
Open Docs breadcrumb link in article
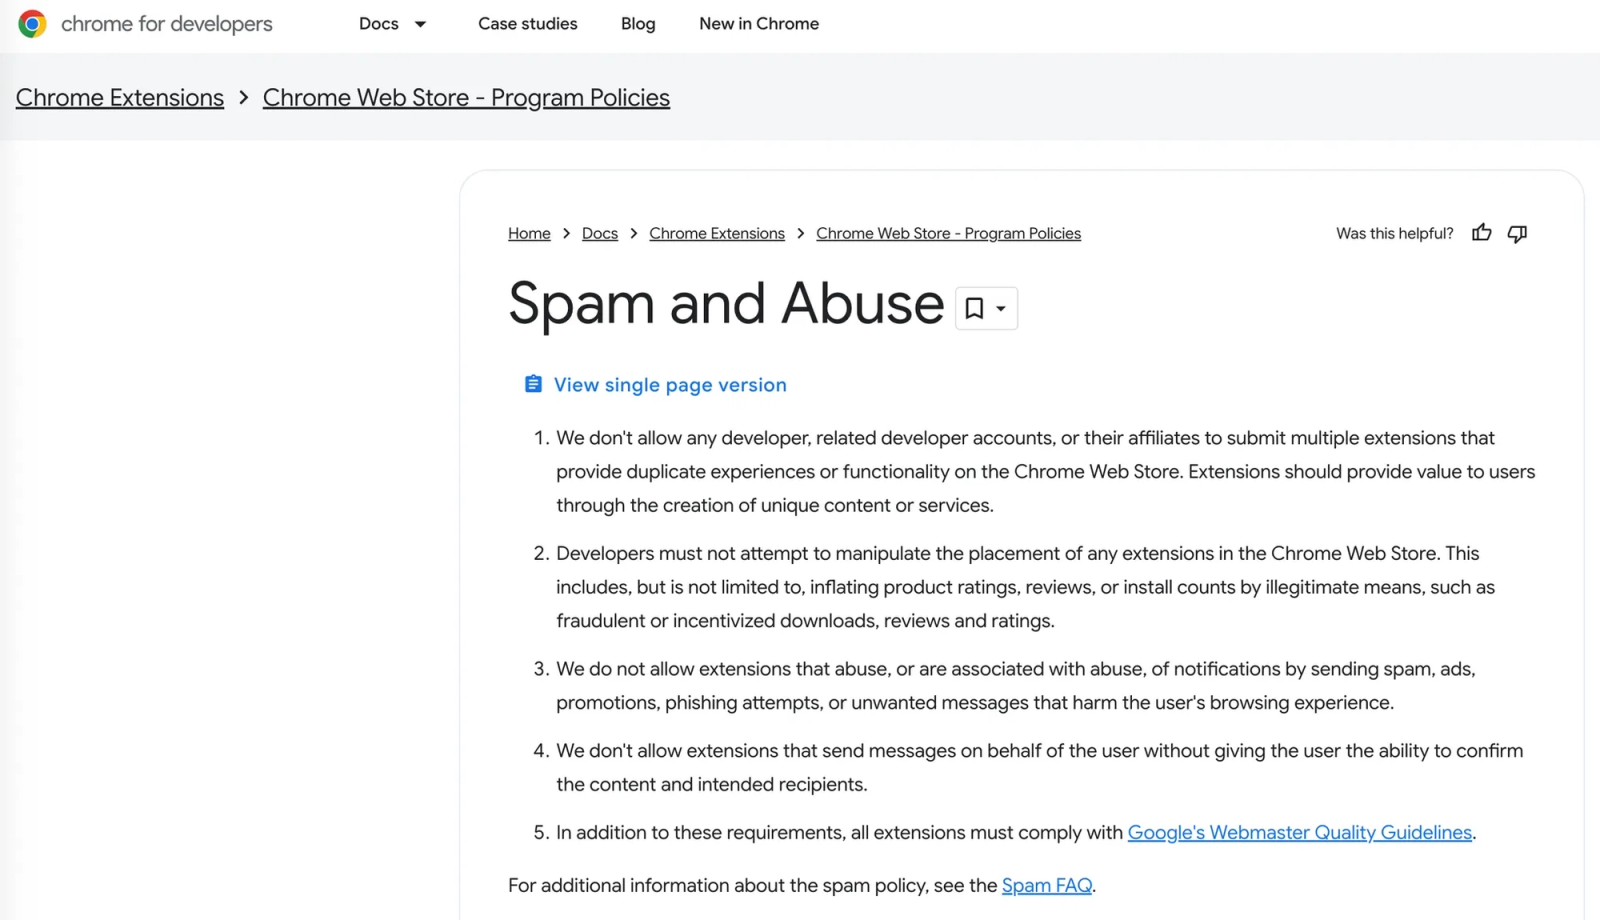(600, 233)
